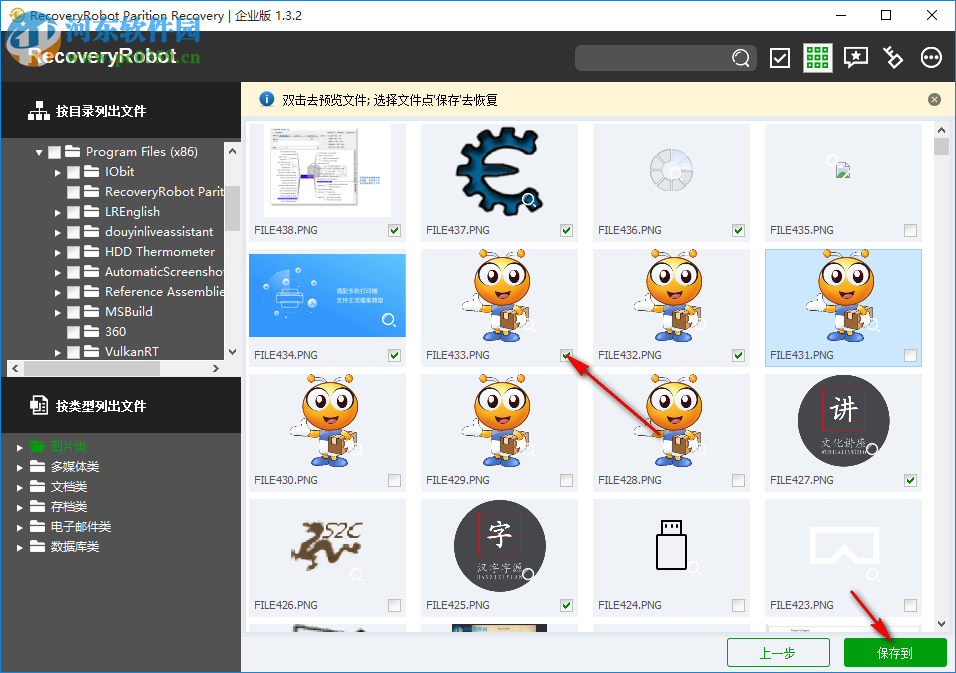Click the license key icon in toolbar
Image resolution: width=956 pixels, height=673 pixels.
(x=893, y=57)
